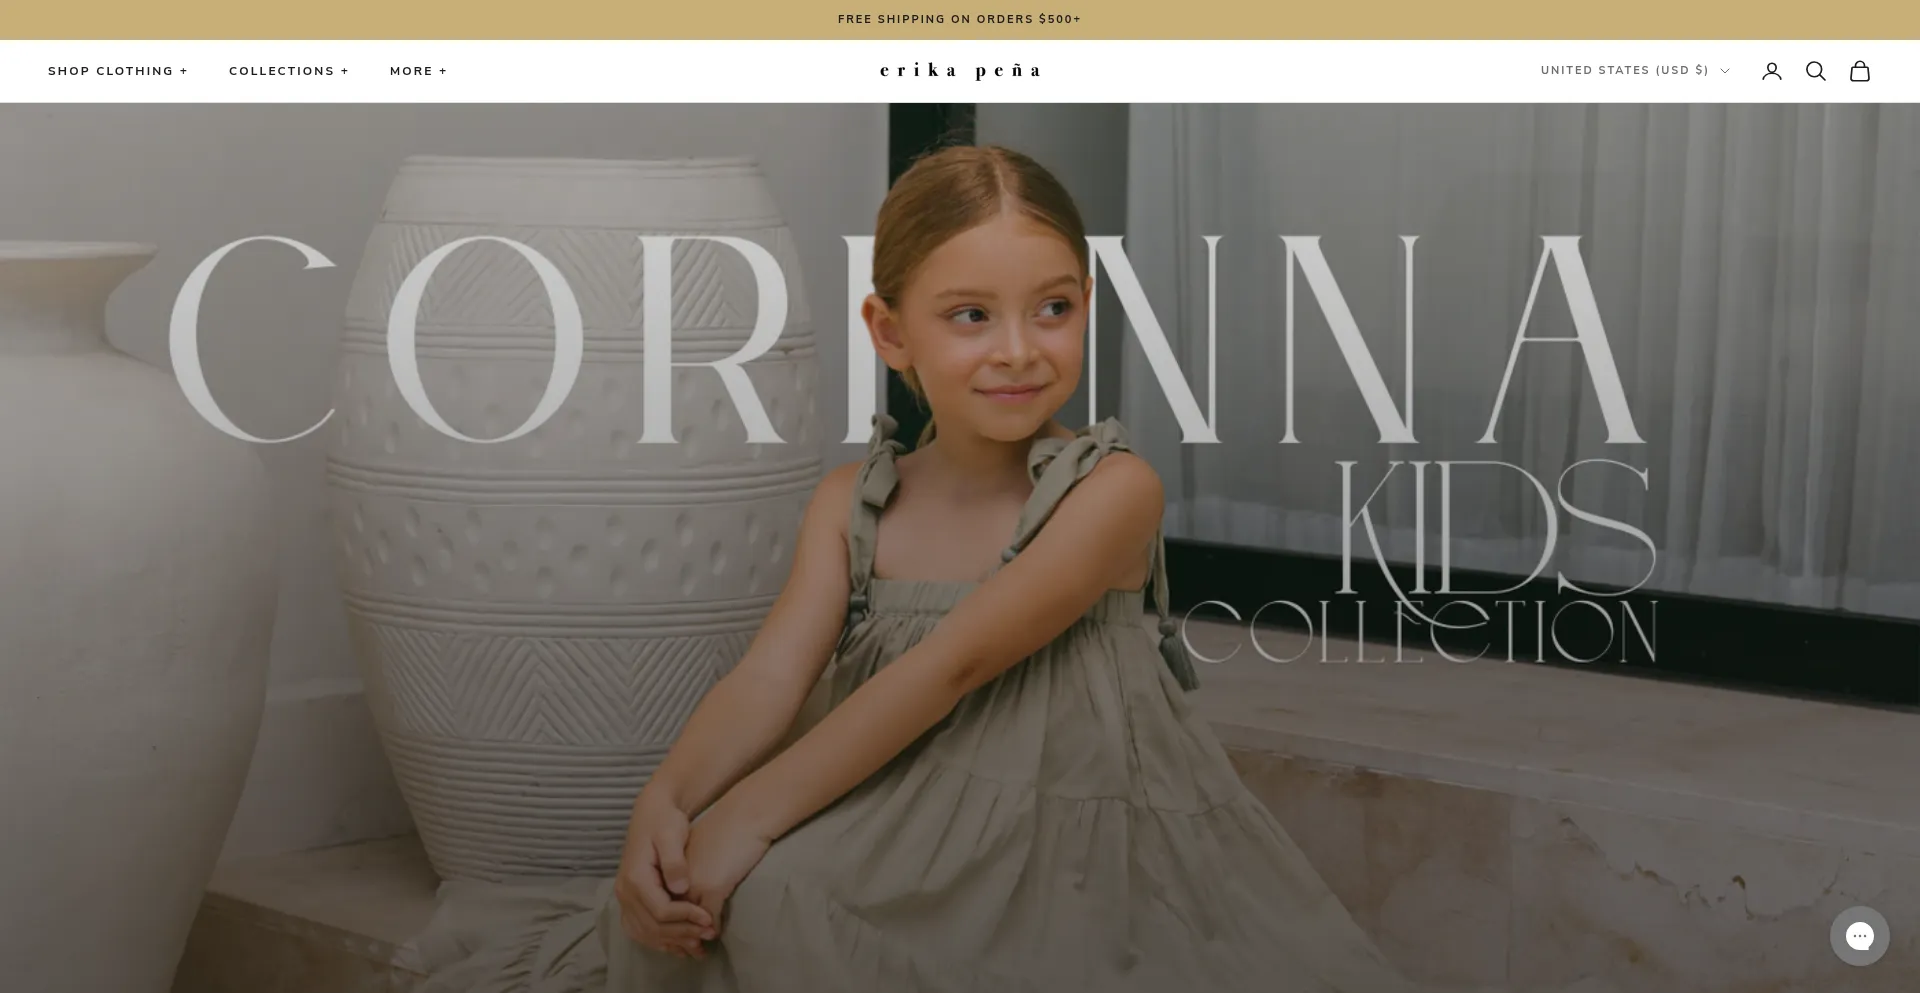
Task: Click the plus sign beside Shop Clothing
Action: pyautogui.click(x=184, y=71)
